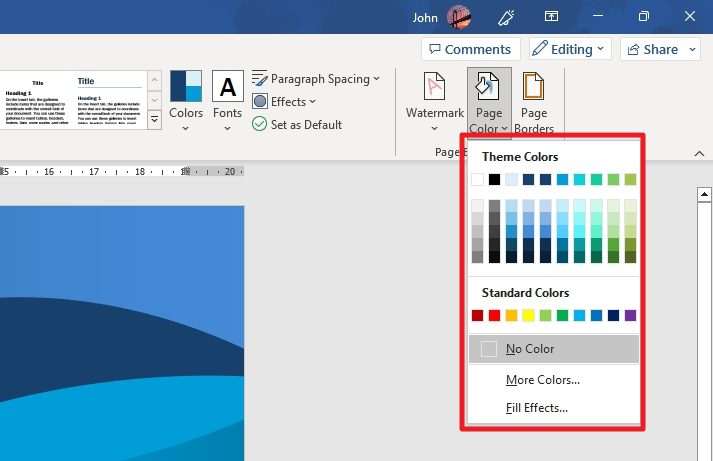The width and height of the screenshot is (713, 461).
Task: Open Page Borders dialog
Action: [534, 102]
